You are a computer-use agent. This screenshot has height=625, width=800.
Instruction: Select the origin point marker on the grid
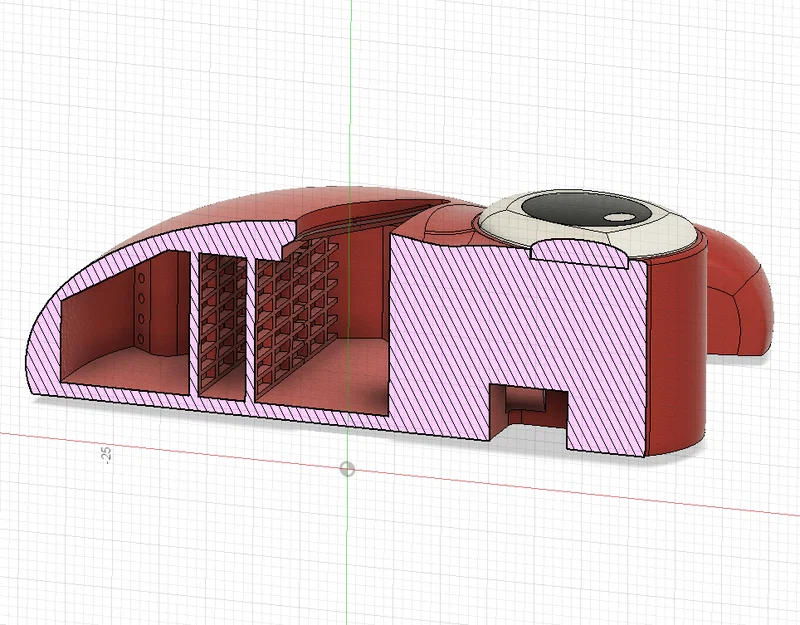(347, 469)
